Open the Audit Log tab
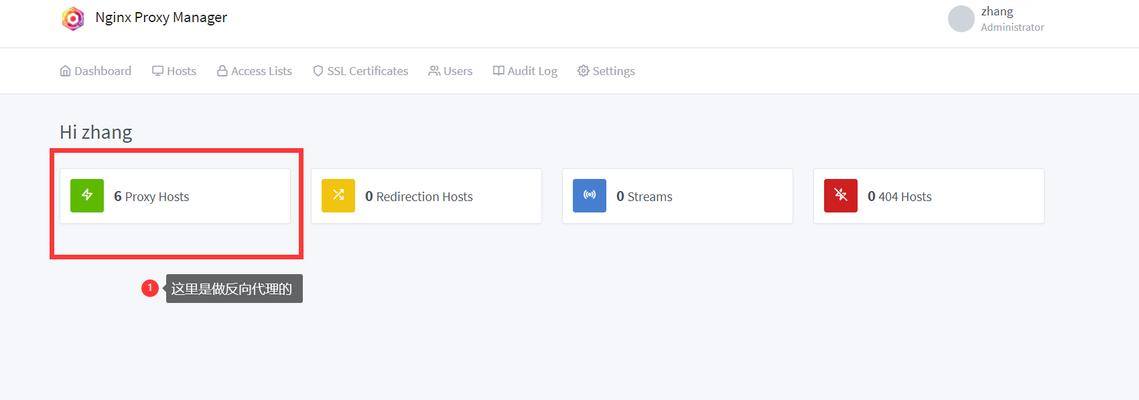The image size is (1139, 400). coord(525,71)
